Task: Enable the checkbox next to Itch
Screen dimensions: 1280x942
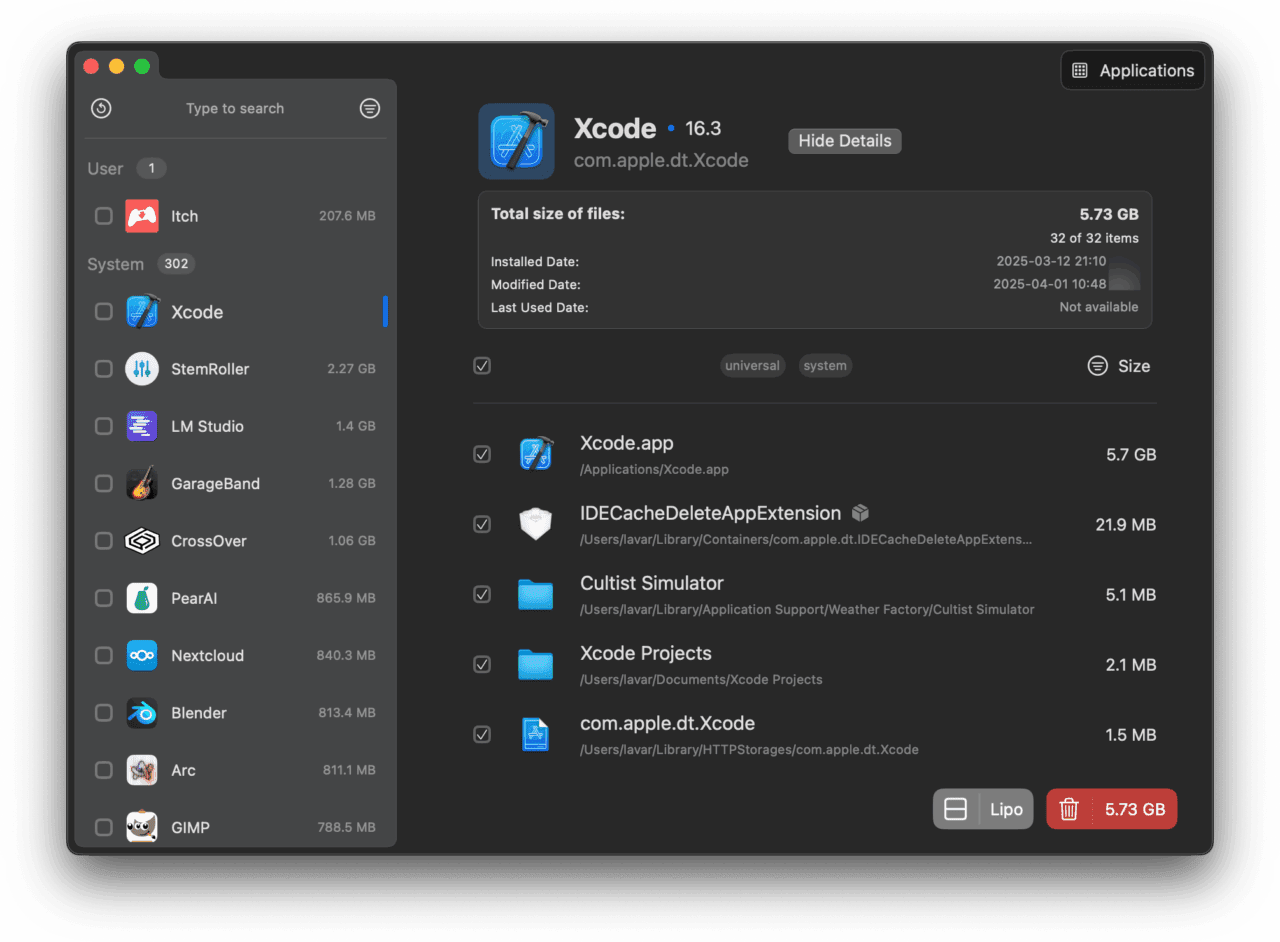Action: pyautogui.click(x=103, y=216)
